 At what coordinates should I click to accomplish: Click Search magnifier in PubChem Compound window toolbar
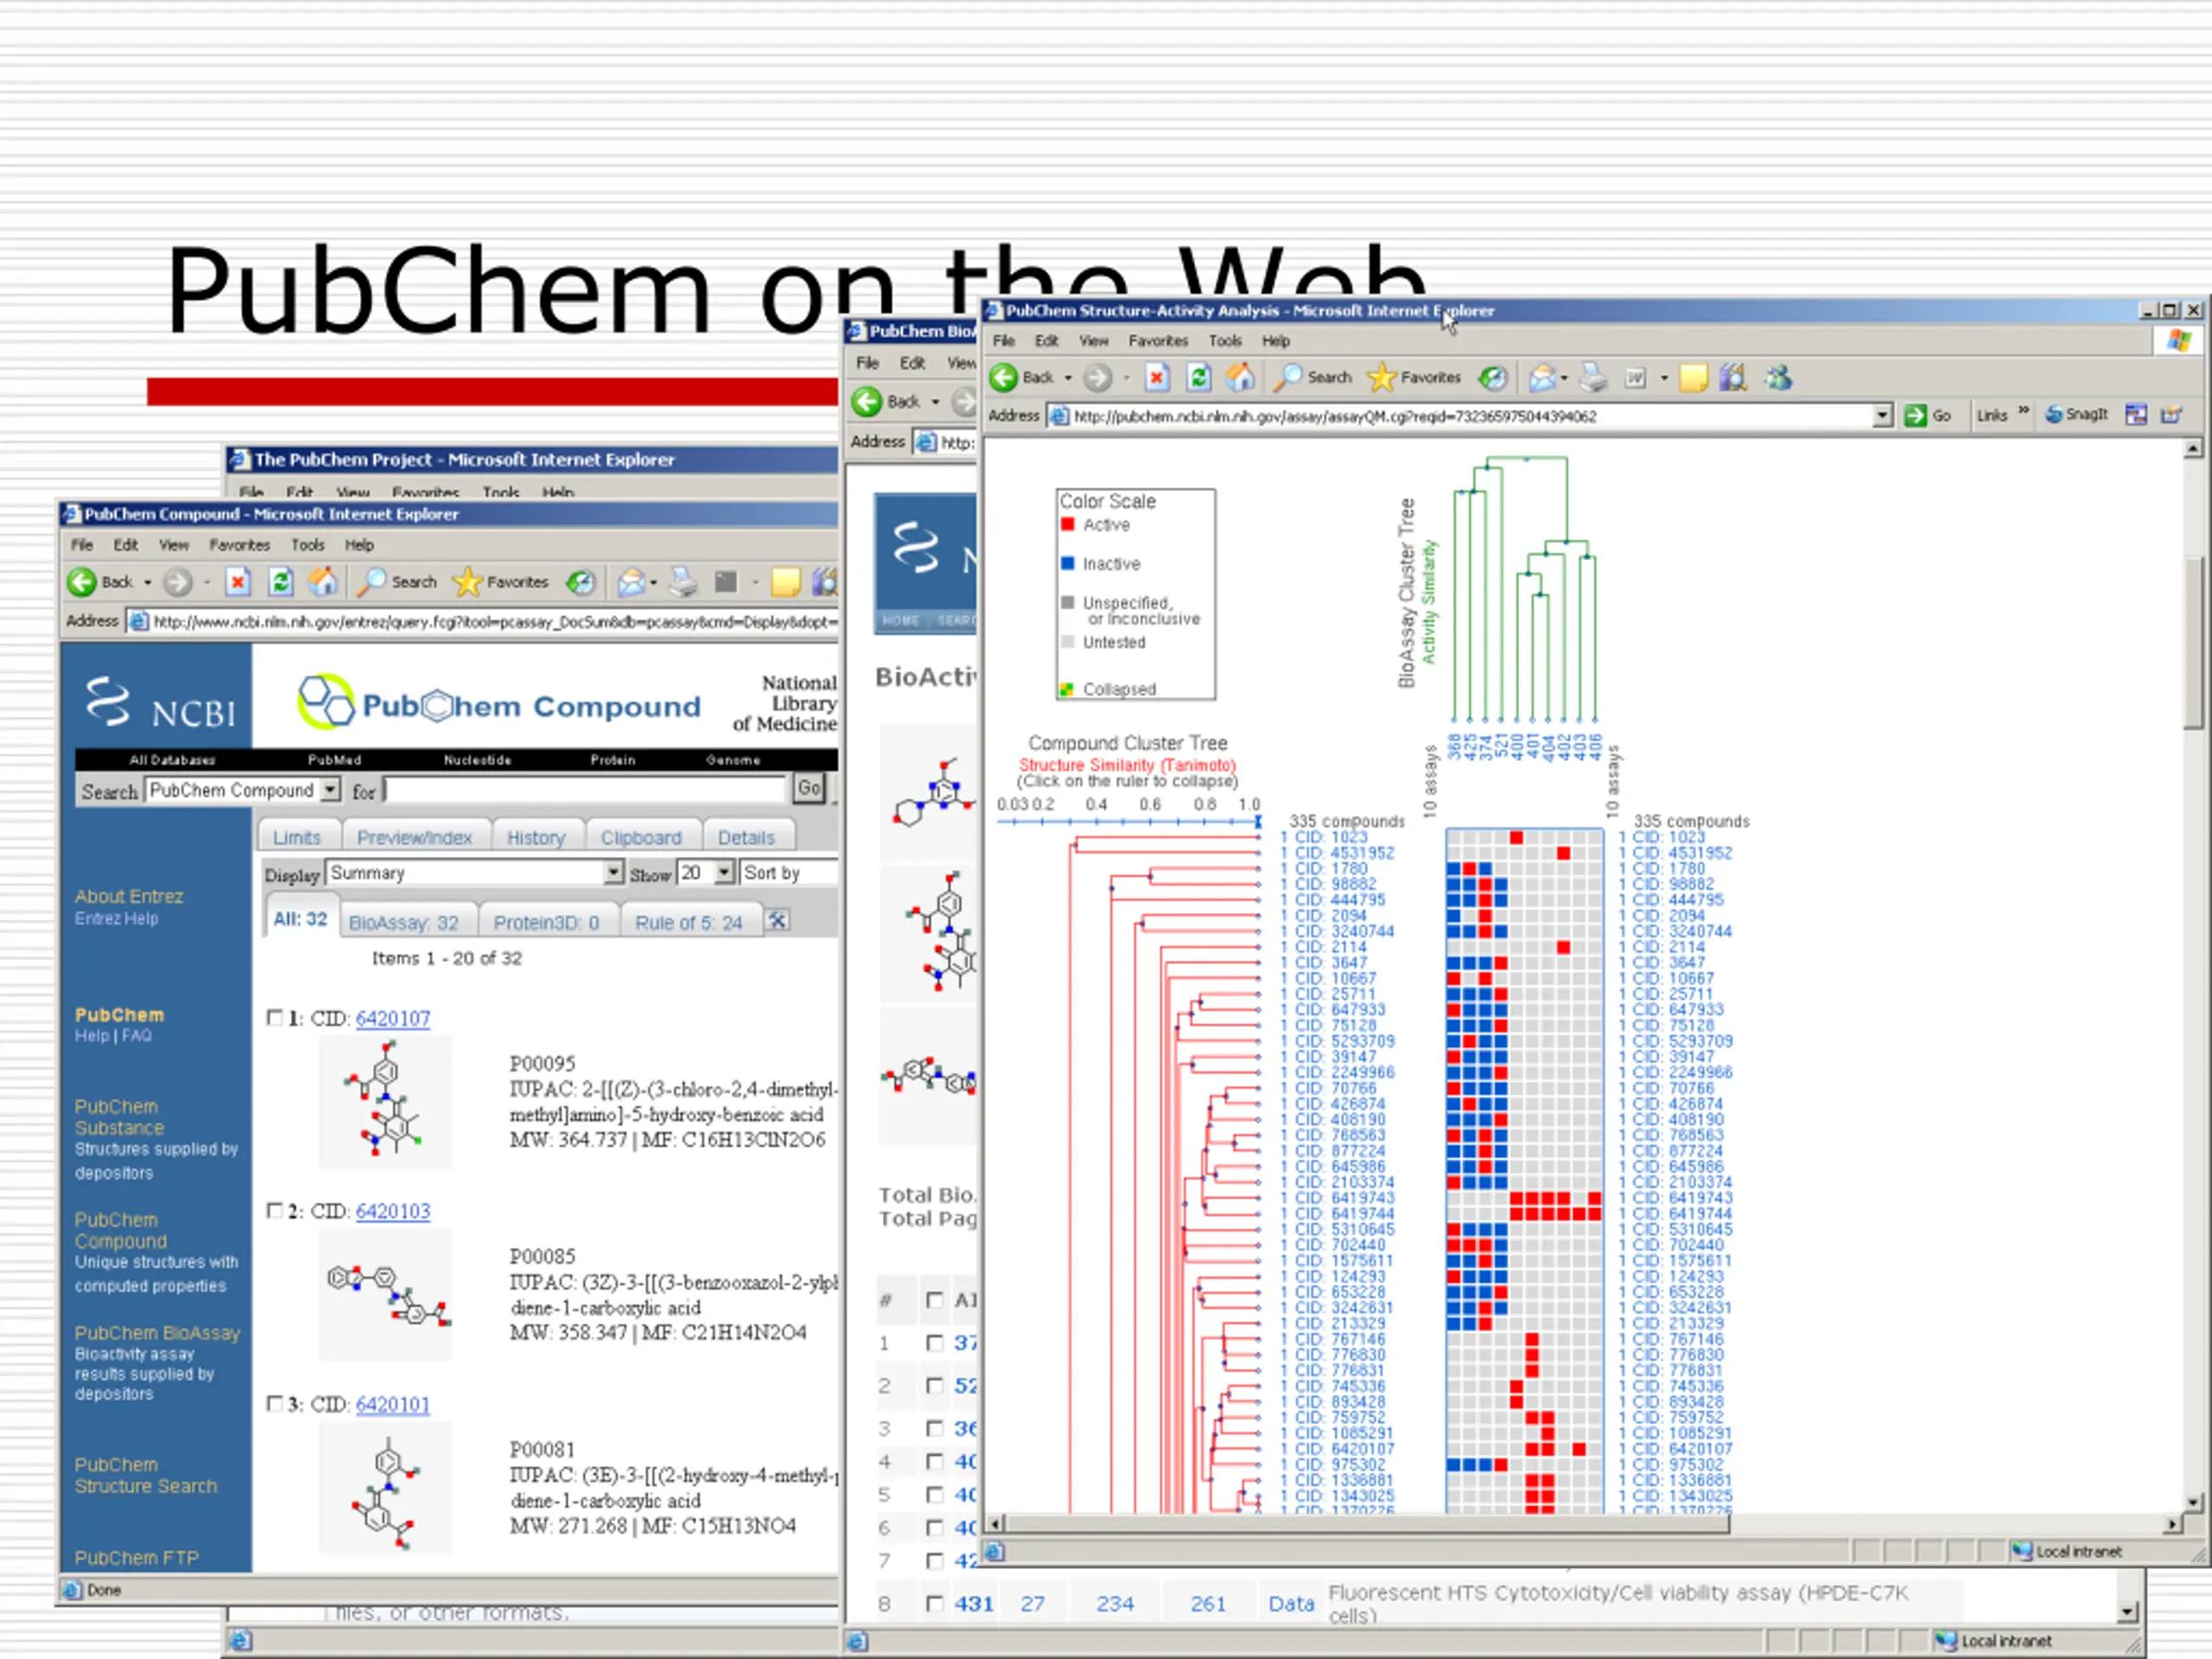pos(374,581)
